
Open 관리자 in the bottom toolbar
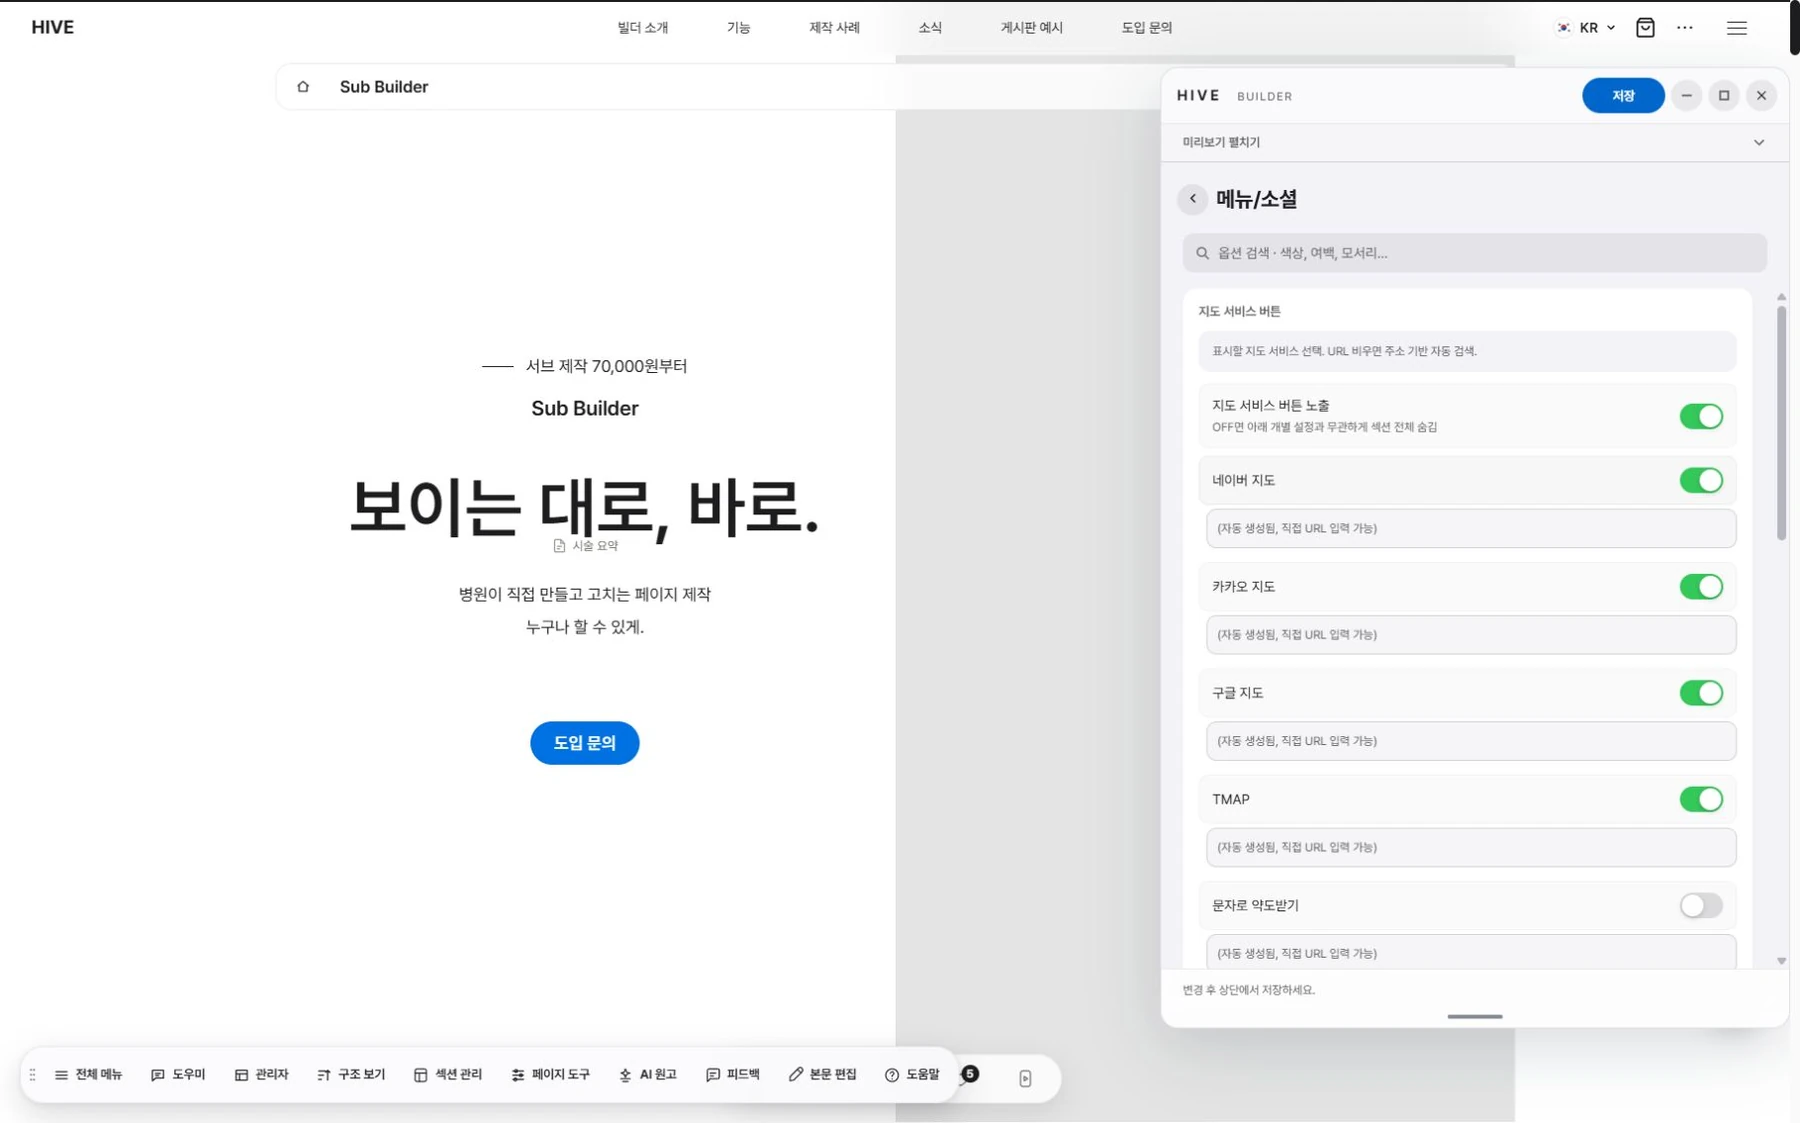(262, 1075)
